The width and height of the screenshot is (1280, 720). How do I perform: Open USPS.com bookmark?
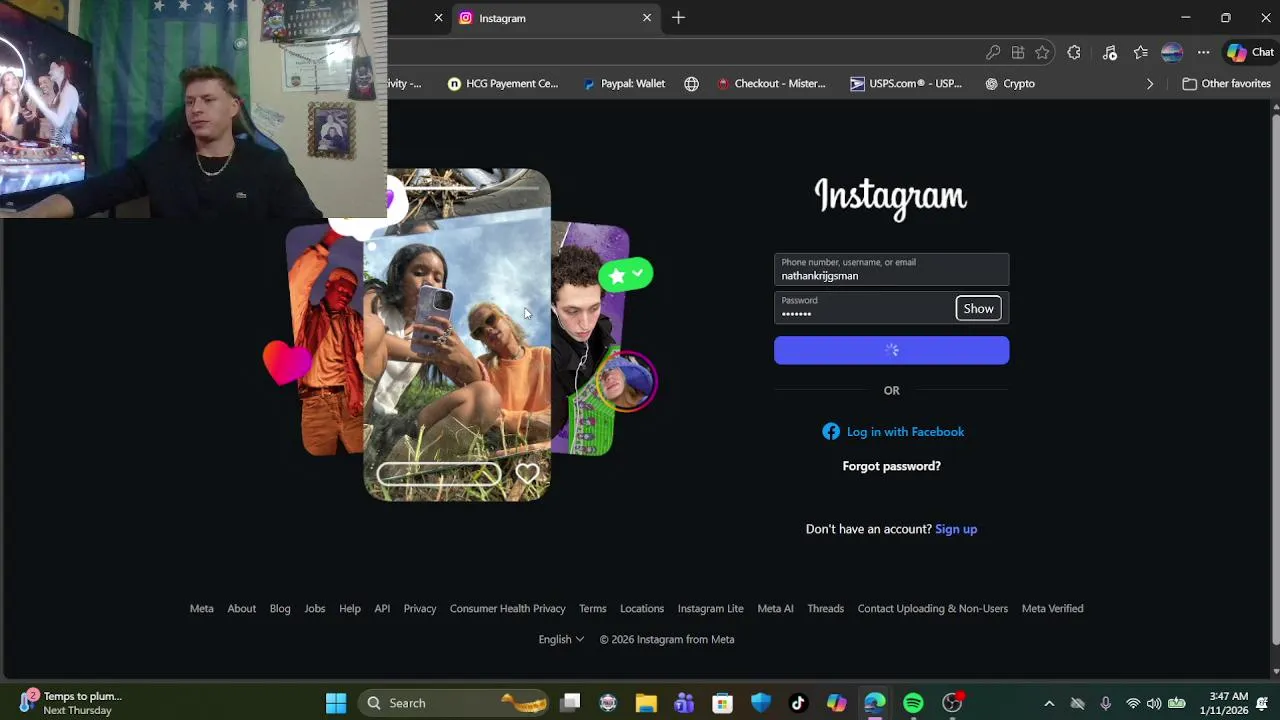coord(905,84)
